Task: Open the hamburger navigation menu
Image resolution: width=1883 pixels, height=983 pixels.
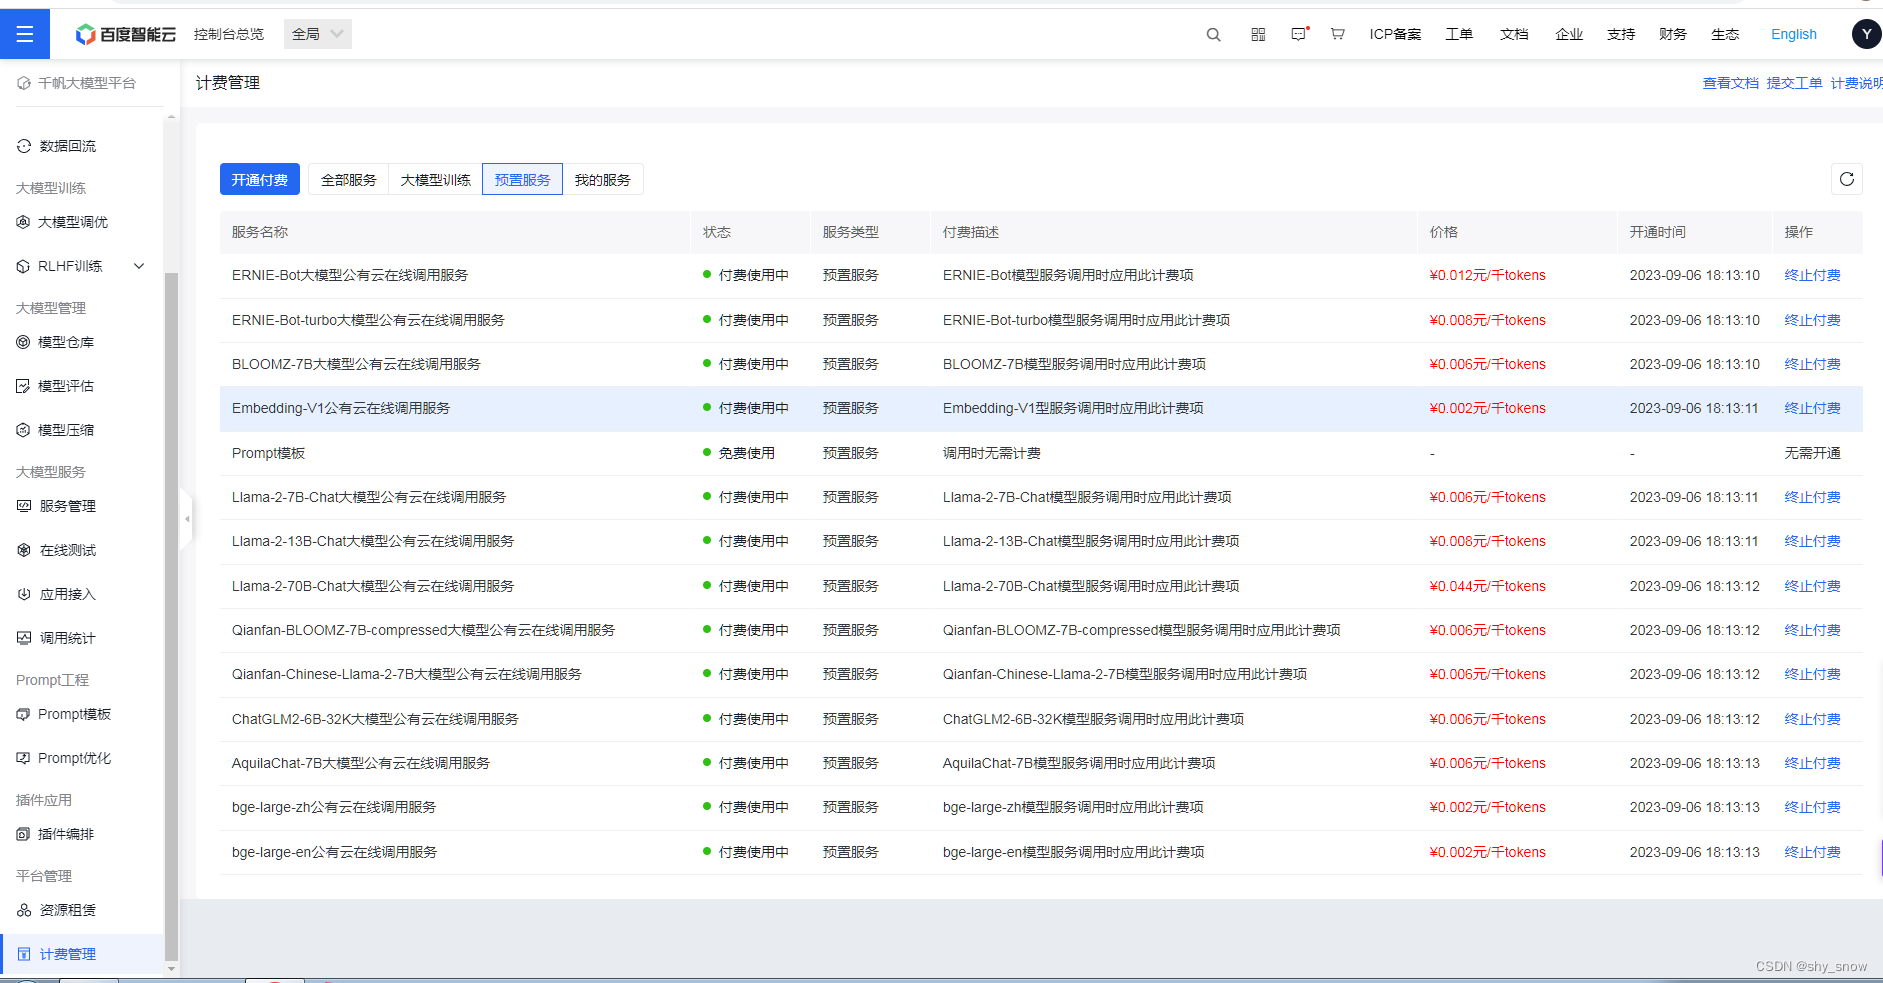Action: tap(25, 35)
